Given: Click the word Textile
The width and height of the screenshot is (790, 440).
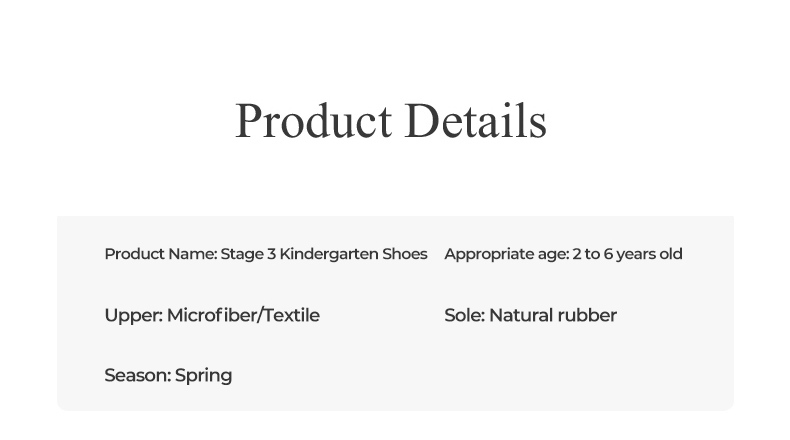Looking at the screenshot, I should coord(291,315).
